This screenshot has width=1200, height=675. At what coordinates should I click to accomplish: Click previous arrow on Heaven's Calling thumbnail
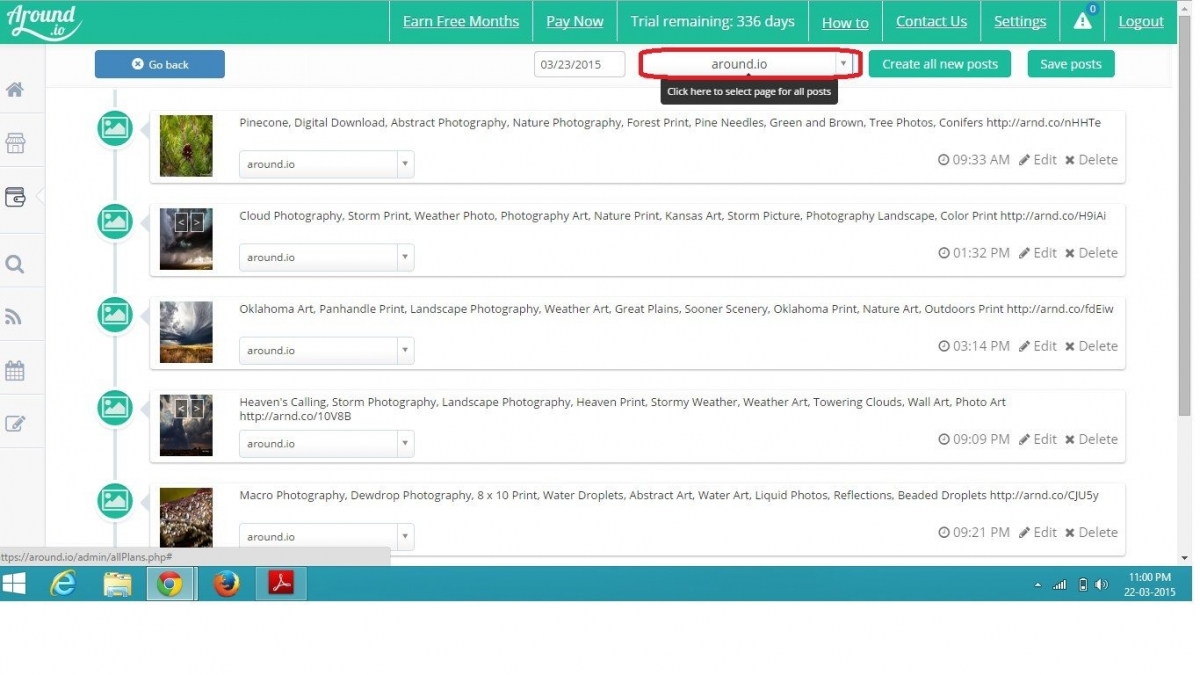181,408
